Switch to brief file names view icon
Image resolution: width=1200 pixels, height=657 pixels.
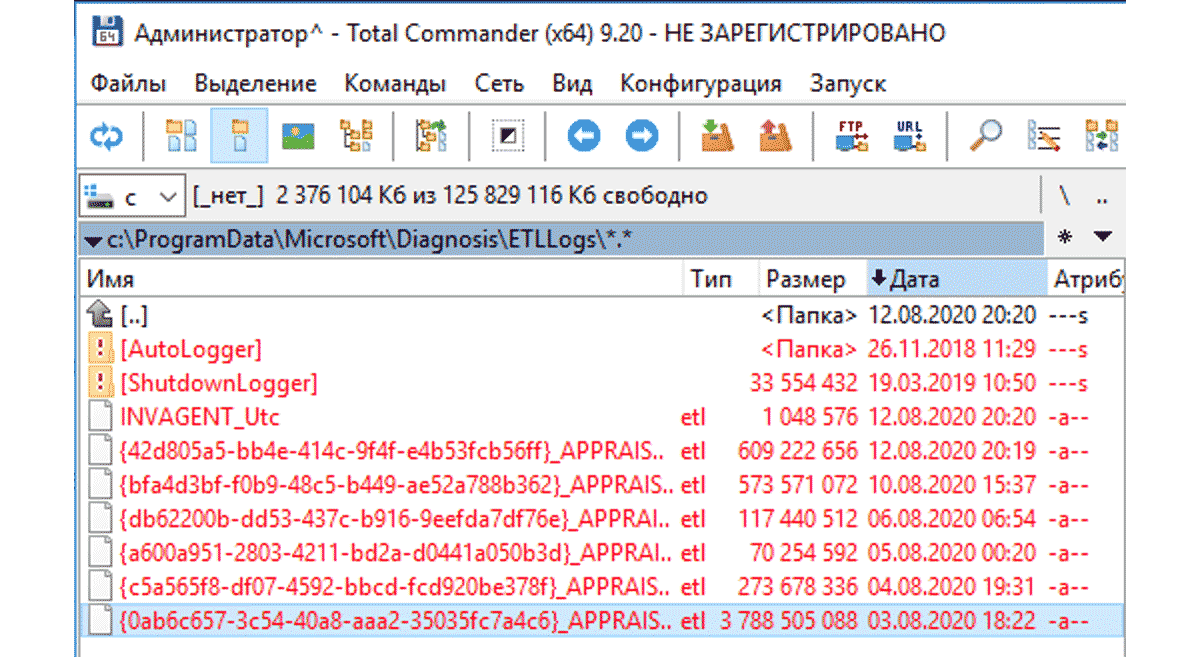(181, 135)
